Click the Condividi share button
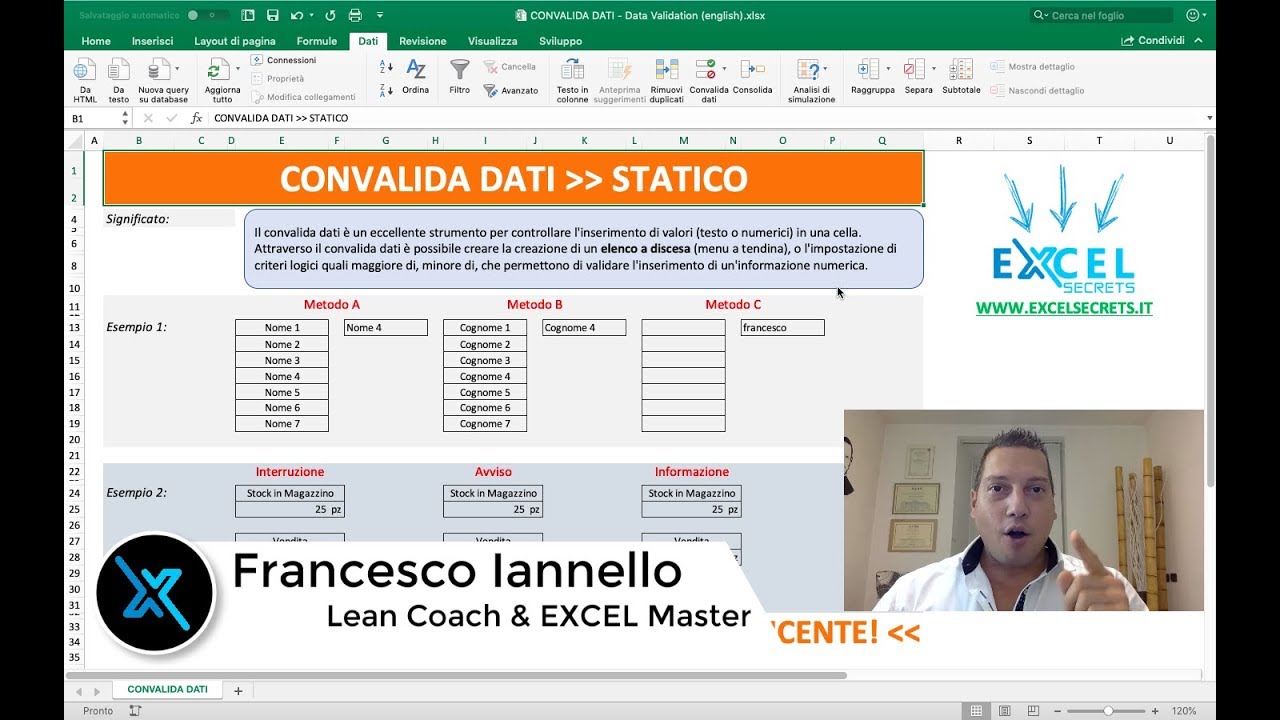Viewport: 1280px width, 720px height. (1153, 41)
